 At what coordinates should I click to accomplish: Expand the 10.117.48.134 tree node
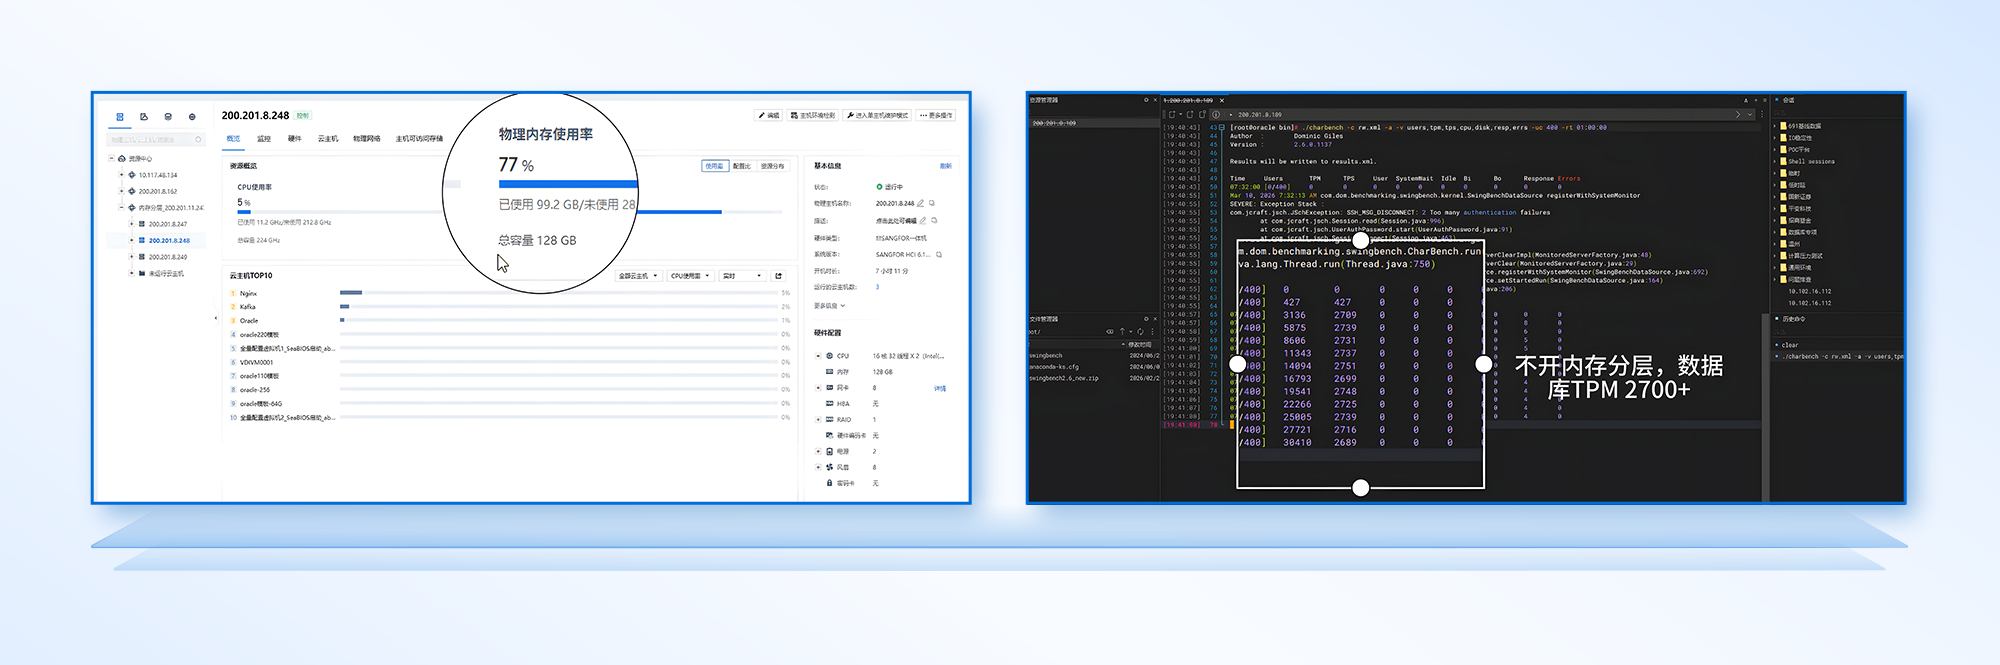(121, 175)
